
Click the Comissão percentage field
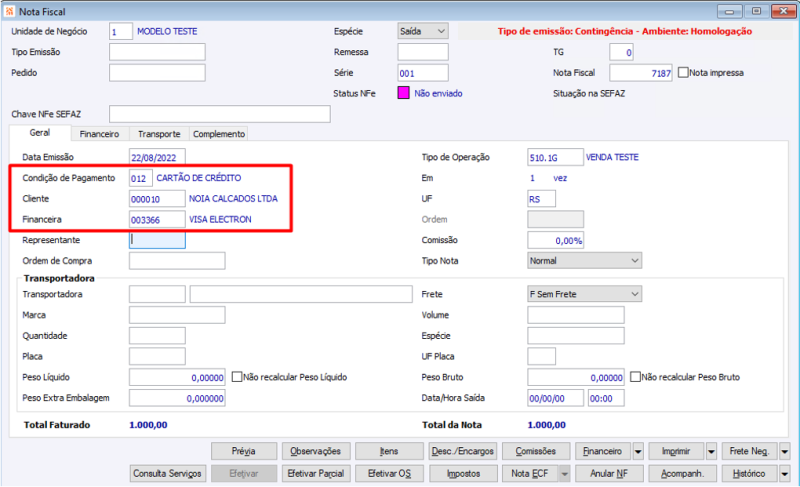tap(556, 240)
